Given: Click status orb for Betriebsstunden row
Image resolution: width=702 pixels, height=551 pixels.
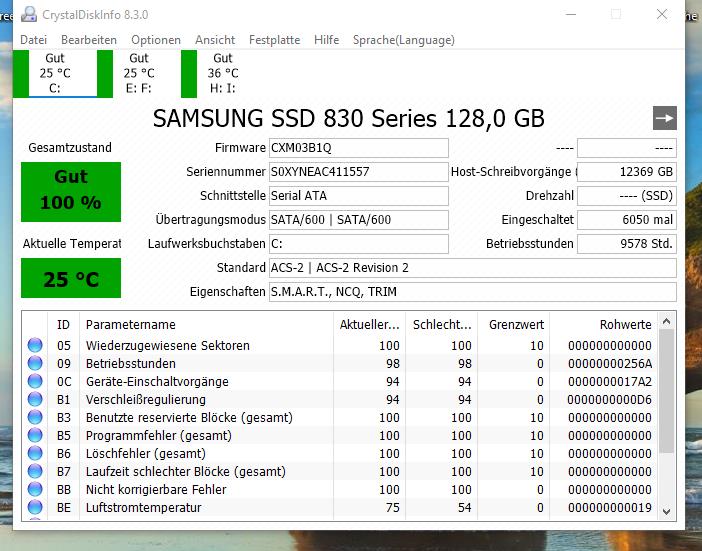Looking at the screenshot, I should pos(35,363).
